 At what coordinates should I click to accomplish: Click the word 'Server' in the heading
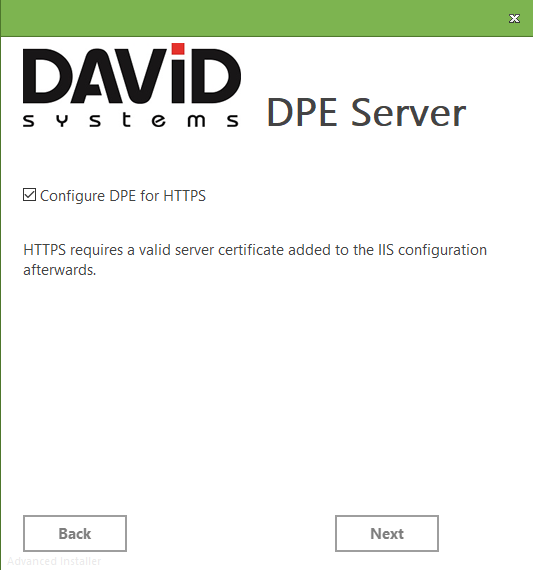(408, 113)
